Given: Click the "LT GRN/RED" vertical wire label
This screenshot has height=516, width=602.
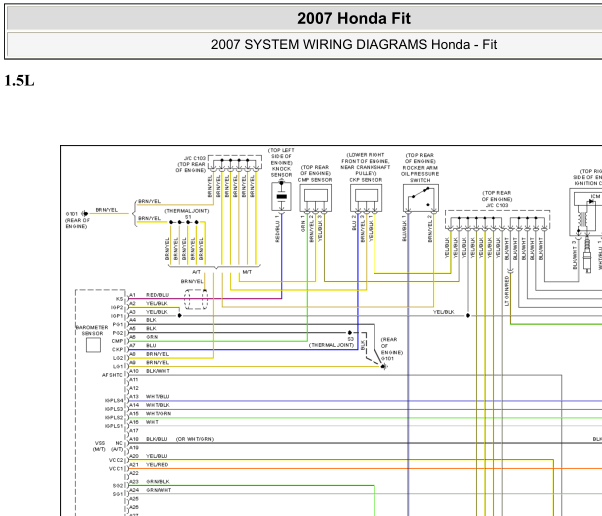Looking at the screenshot, I should 507,291.
